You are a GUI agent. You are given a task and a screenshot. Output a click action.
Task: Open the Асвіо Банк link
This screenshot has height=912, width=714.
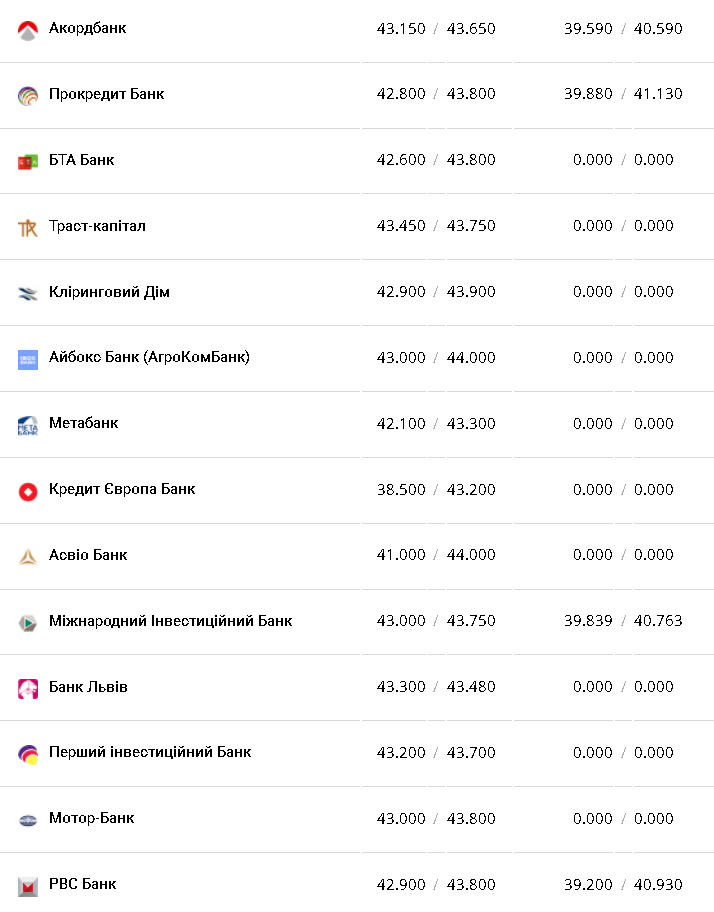point(88,555)
